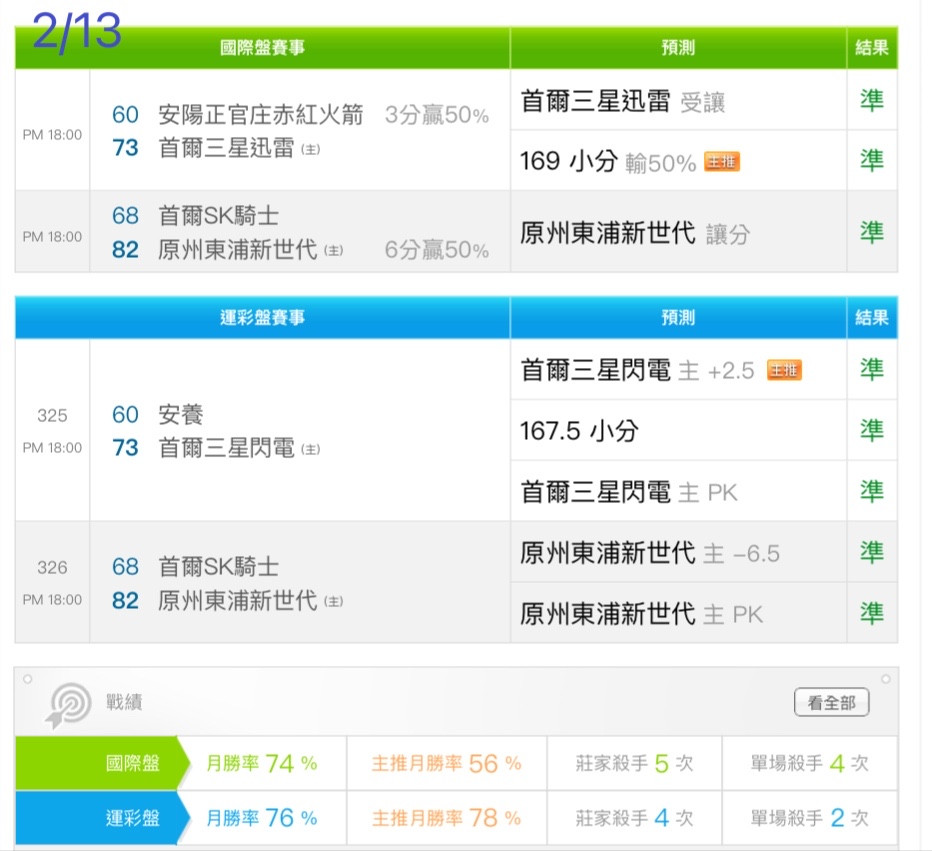Click the prediction 原州東浦新世代 主 -6.5
The width and height of the screenshot is (932, 851).
[x=650, y=553]
